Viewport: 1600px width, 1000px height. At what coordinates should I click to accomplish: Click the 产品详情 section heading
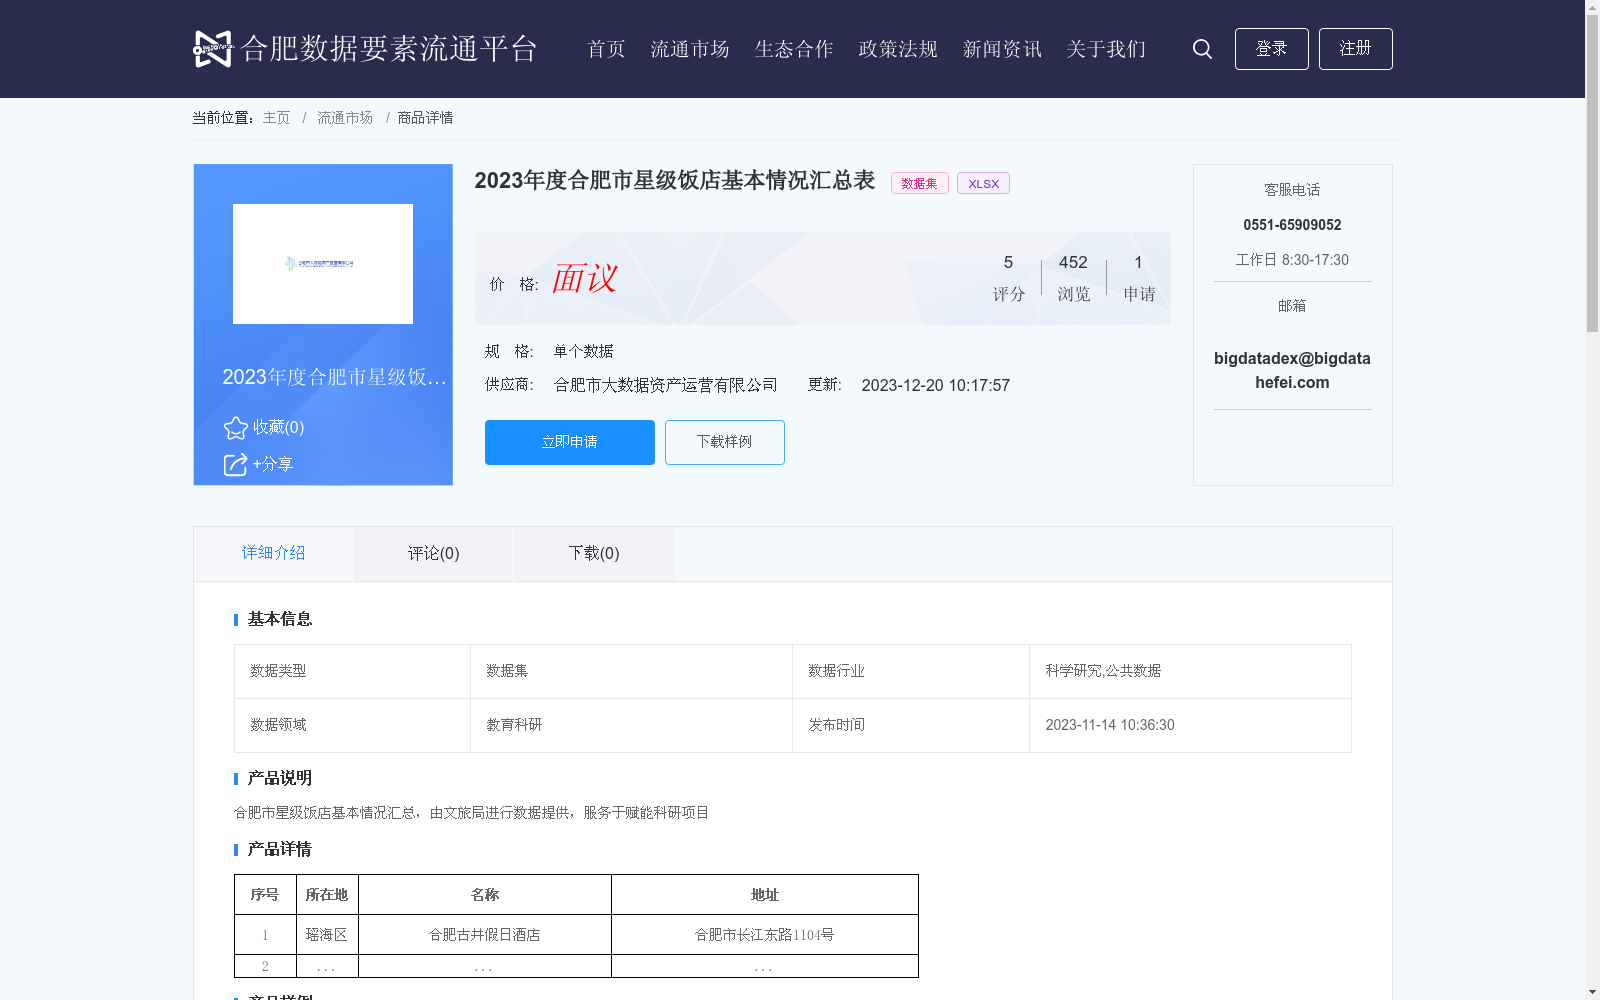point(280,849)
